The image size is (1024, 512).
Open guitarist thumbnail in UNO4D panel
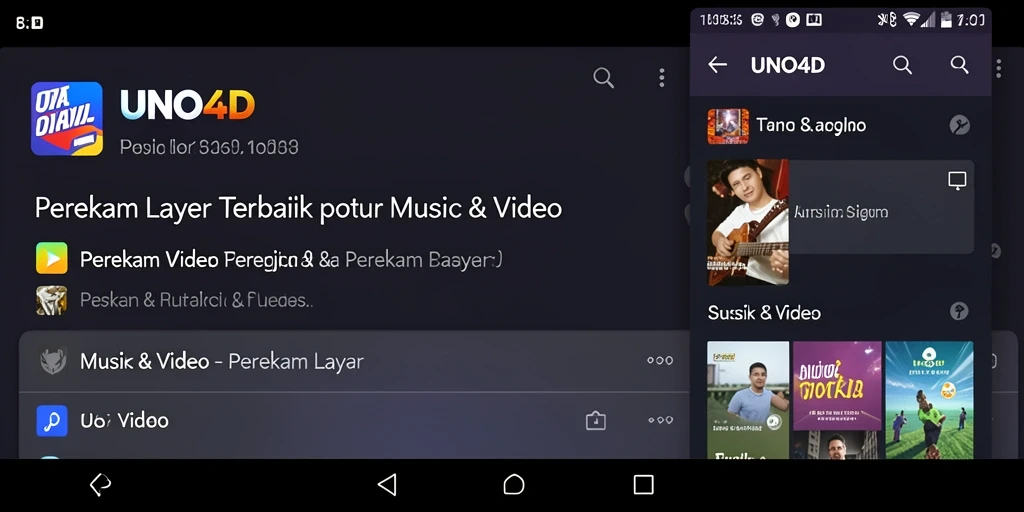pyautogui.click(x=748, y=222)
